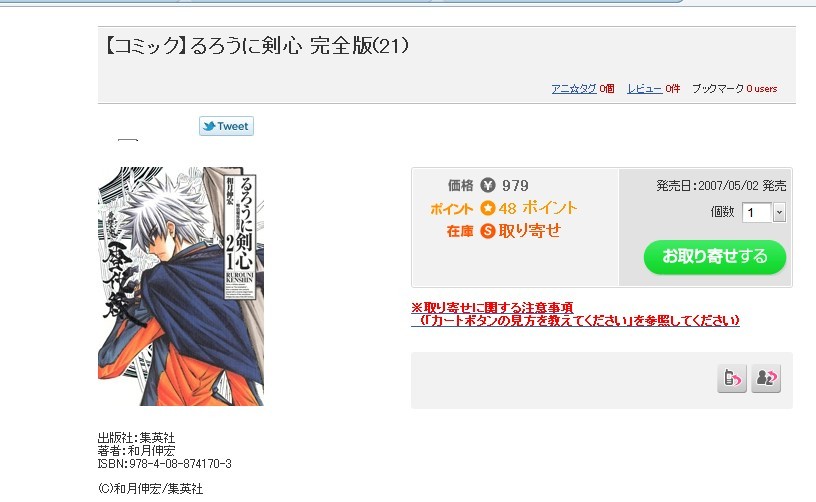The width and height of the screenshot is (816, 502).
Task: Click the orange 取り寄せ stock status text
Action: 529,230
